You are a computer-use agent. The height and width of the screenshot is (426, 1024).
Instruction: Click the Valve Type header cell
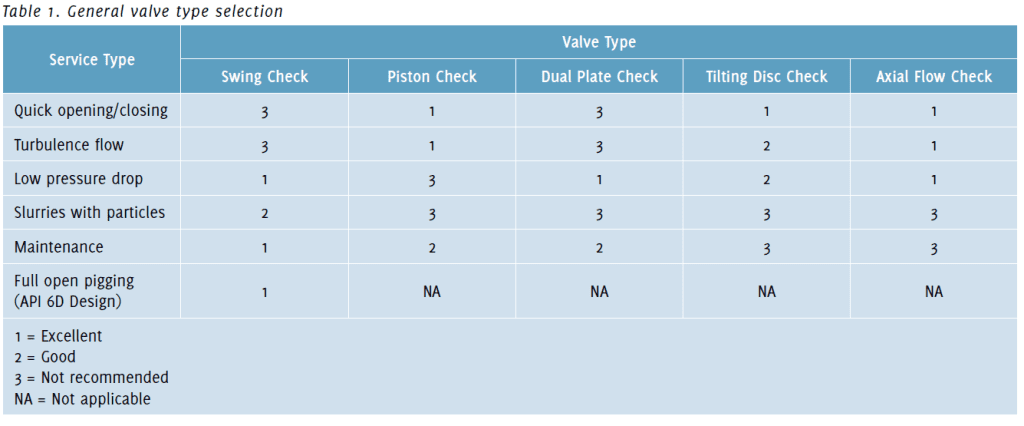(x=598, y=43)
